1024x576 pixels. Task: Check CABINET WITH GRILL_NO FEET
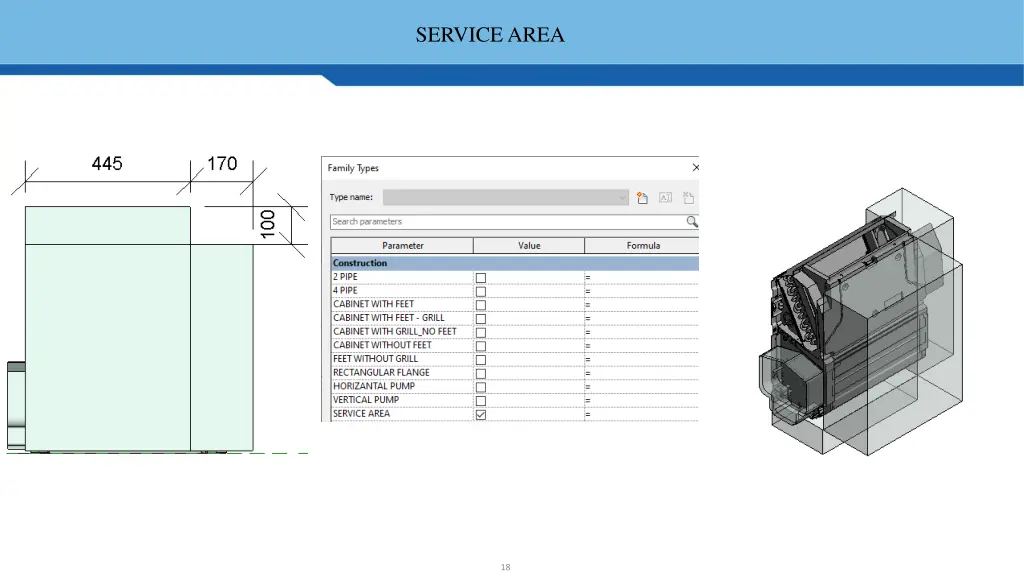pyautogui.click(x=481, y=332)
